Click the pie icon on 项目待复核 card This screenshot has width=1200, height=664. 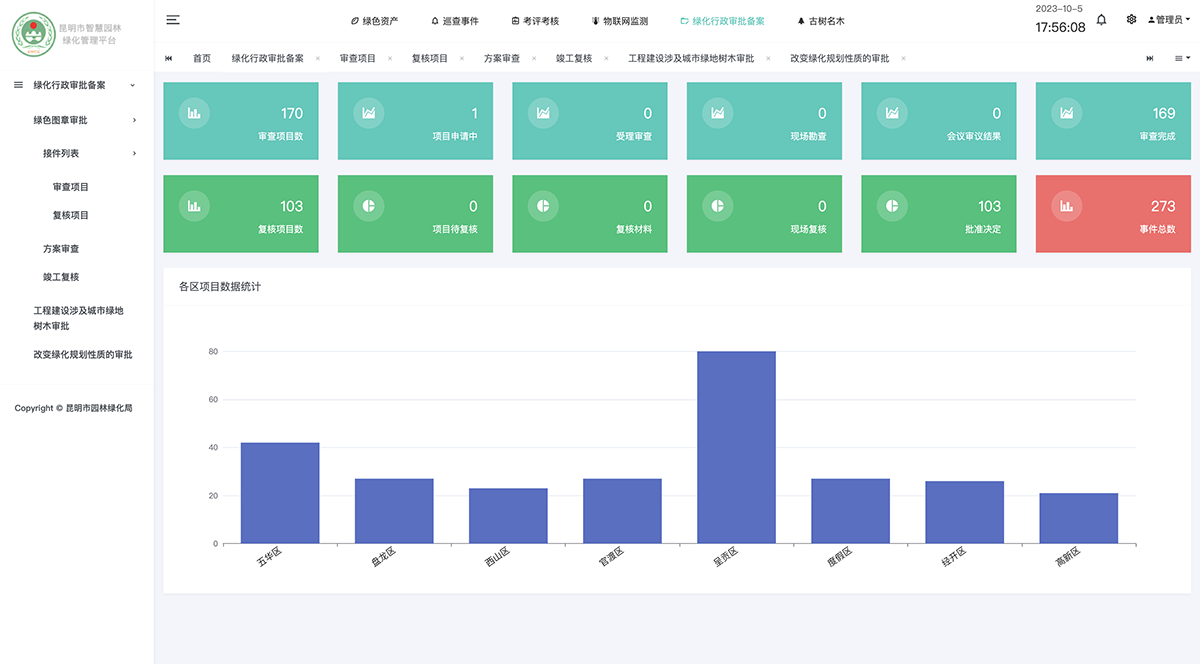click(x=368, y=206)
